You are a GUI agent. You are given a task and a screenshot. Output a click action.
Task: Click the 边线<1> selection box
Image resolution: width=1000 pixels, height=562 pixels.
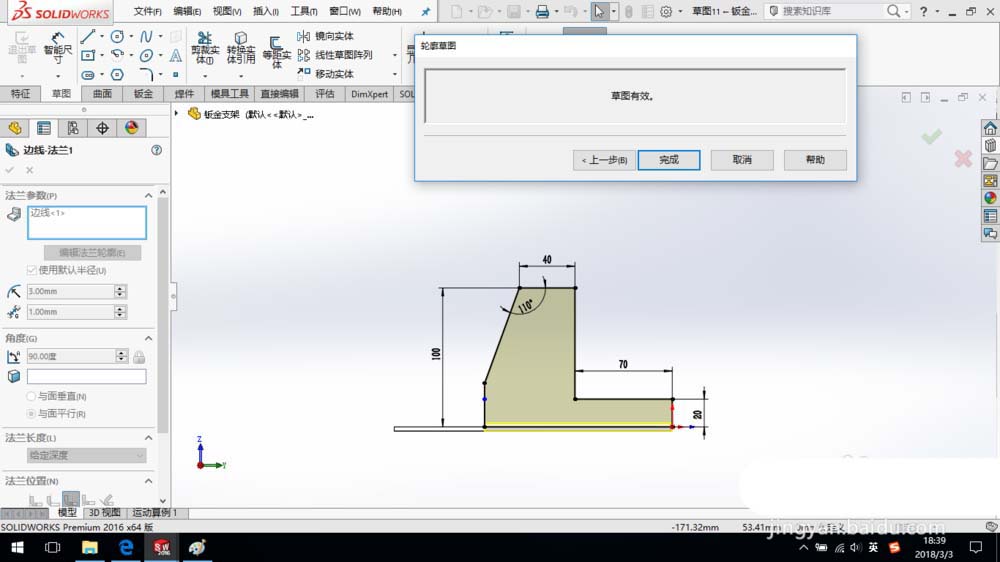coord(87,223)
